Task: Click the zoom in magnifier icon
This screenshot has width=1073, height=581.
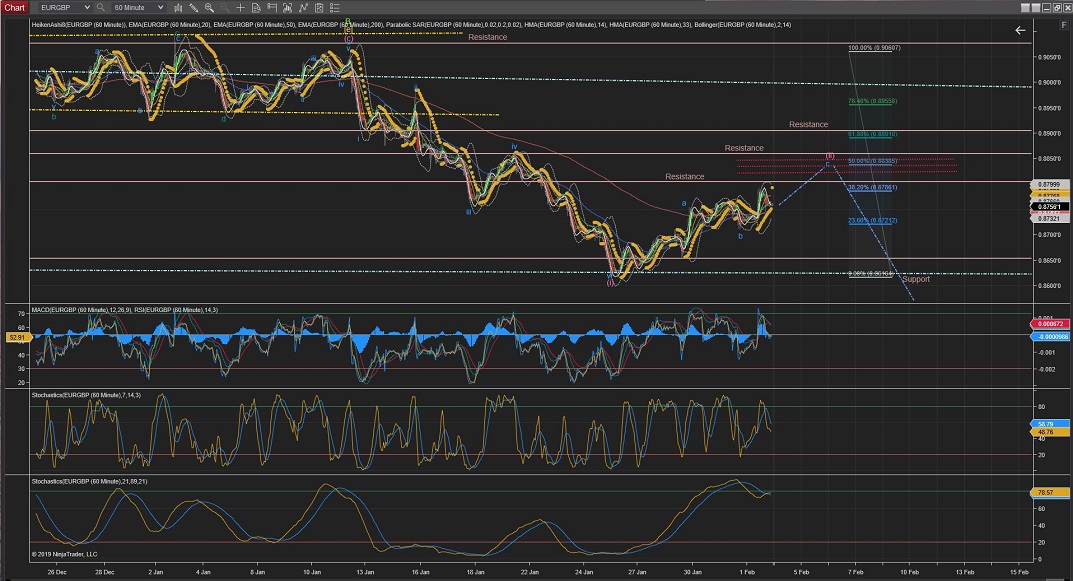Action: [x=209, y=7]
